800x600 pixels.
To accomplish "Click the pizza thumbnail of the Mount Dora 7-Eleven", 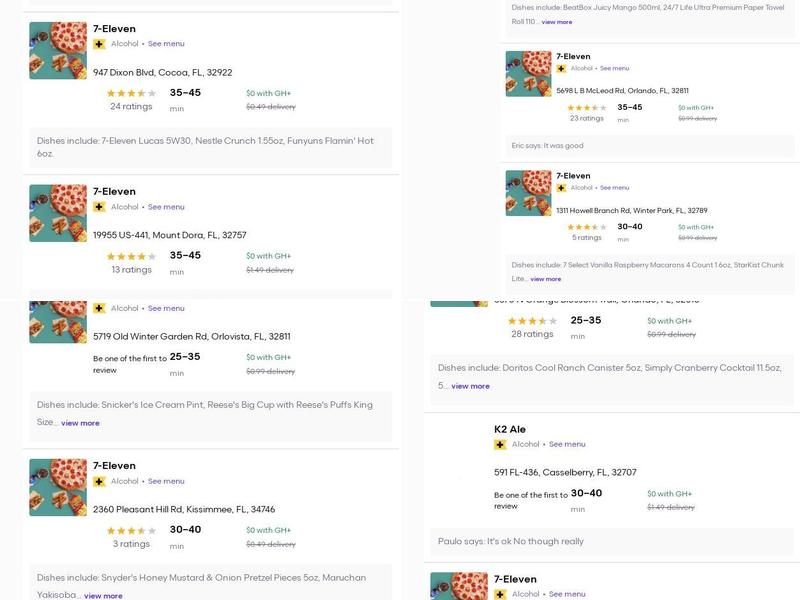I will click(58, 213).
